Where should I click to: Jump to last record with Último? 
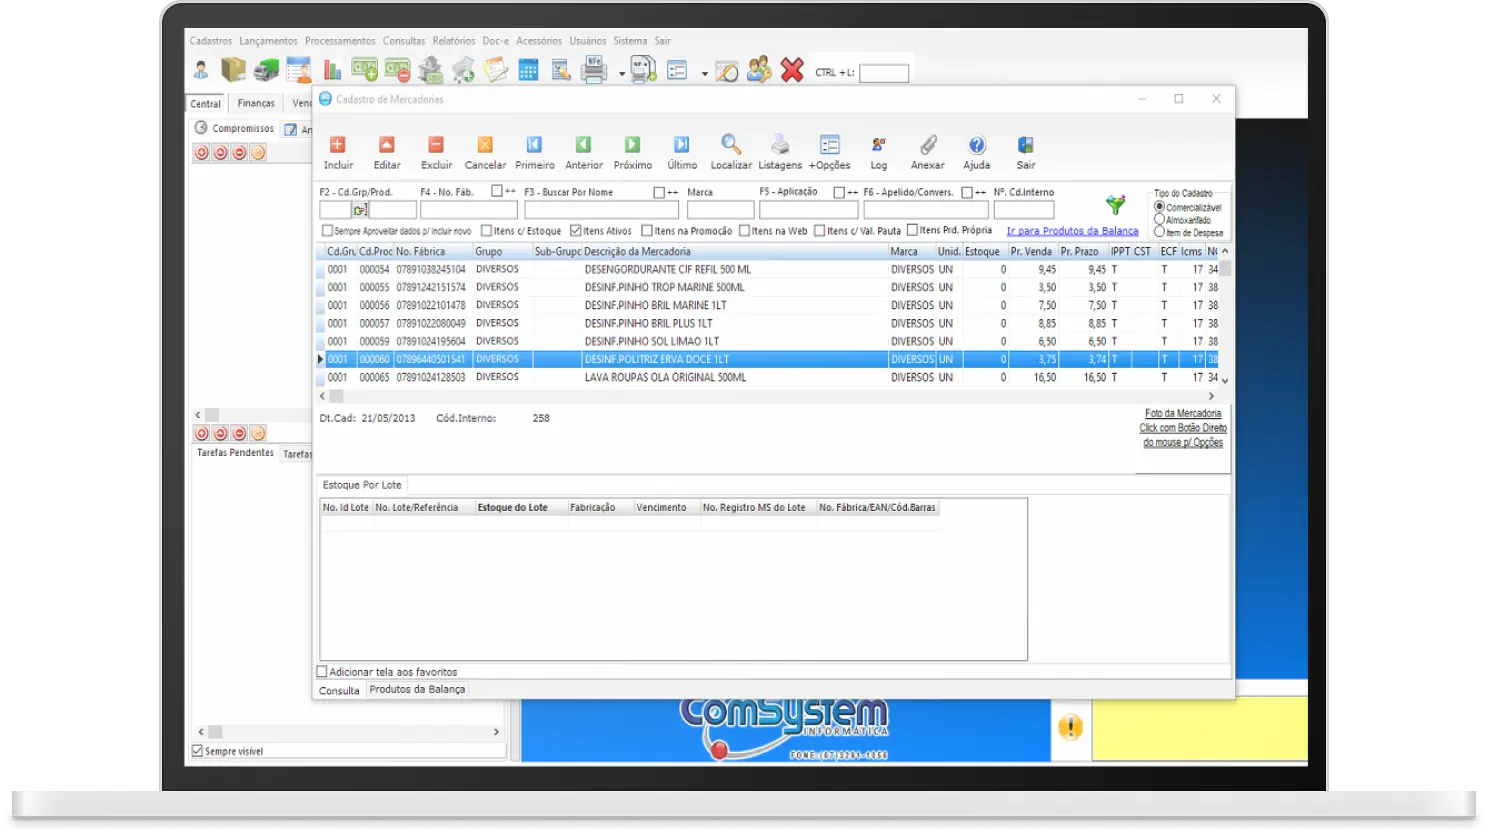click(x=681, y=145)
